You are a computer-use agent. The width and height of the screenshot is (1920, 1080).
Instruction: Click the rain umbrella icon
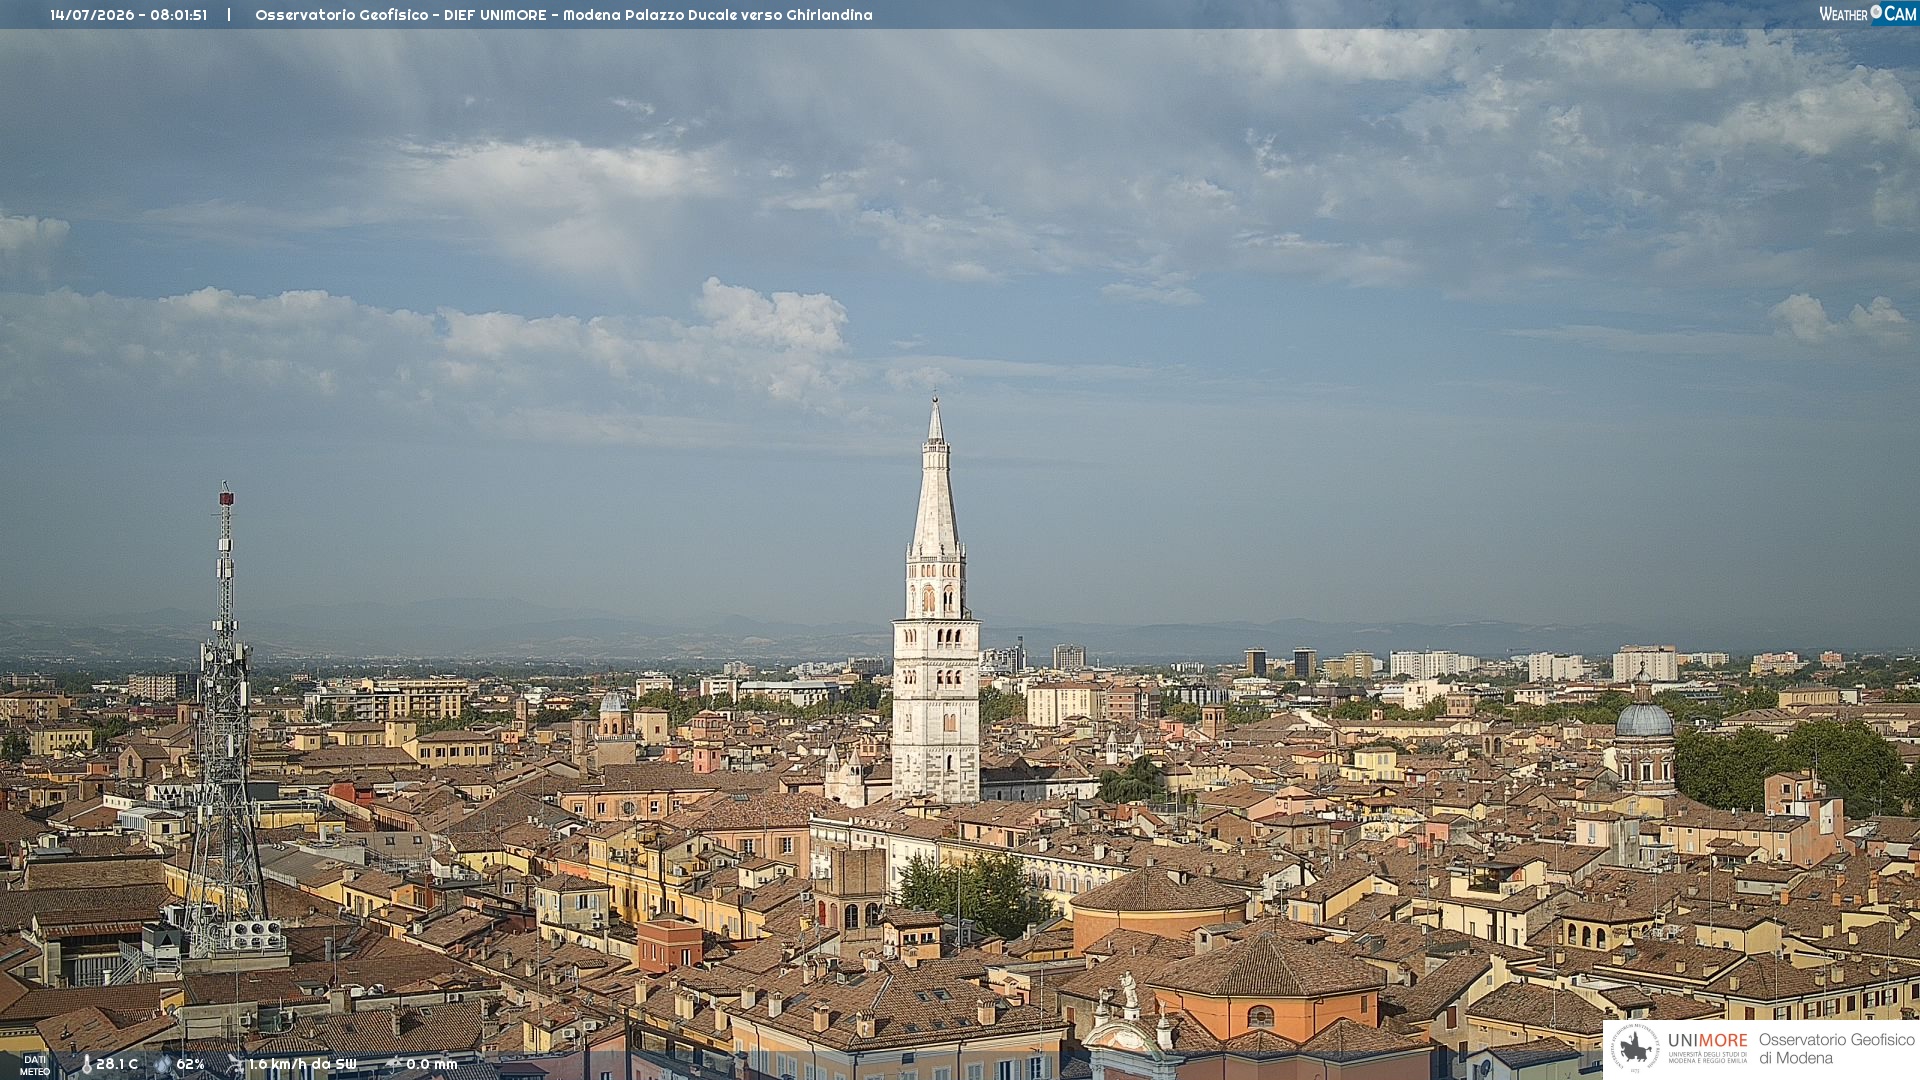pos(394,1064)
